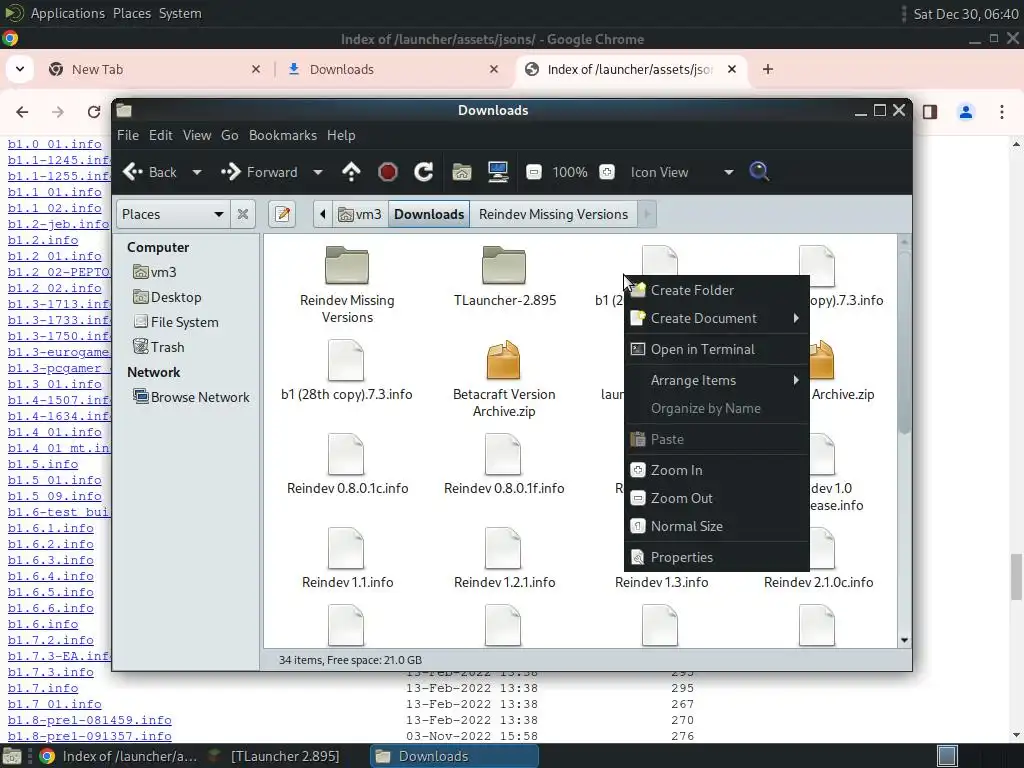Choose Zoom In from context menu
The height and width of the screenshot is (768, 1024).
(x=716, y=470)
